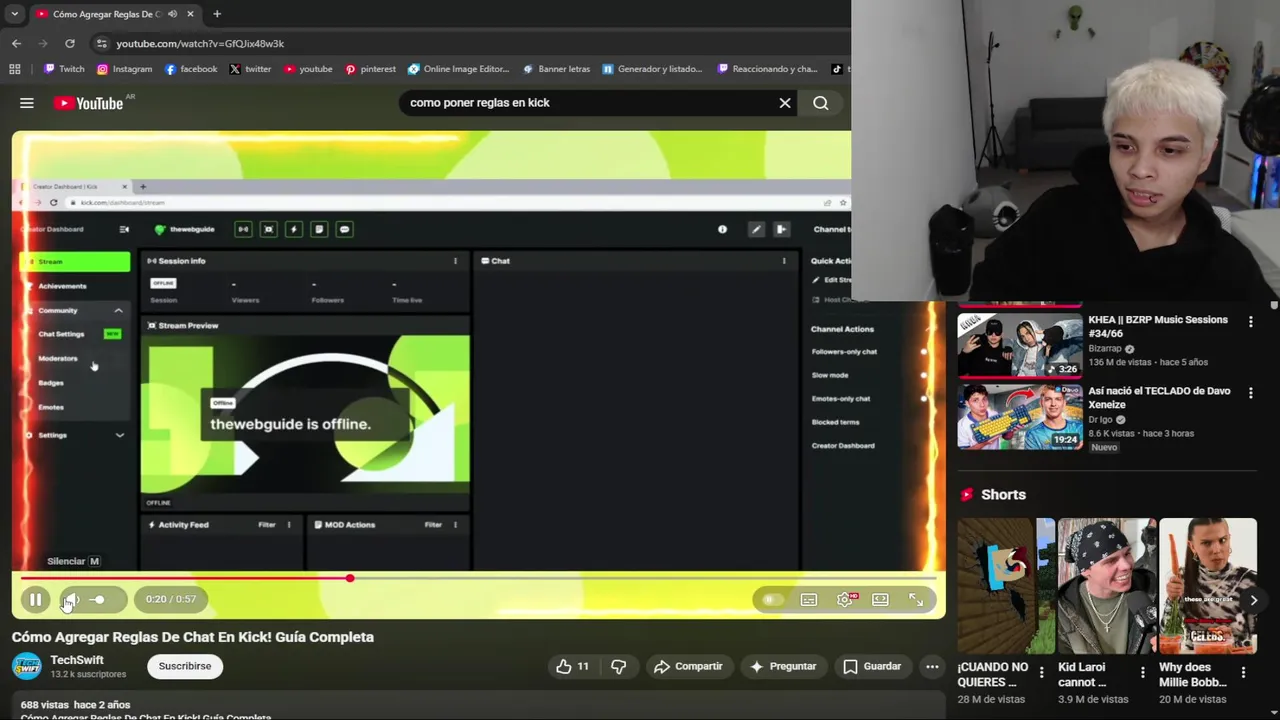Open options menu for KHEA BZRP video
Viewport: 1280px width, 720px height.
[x=1250, y=321]
